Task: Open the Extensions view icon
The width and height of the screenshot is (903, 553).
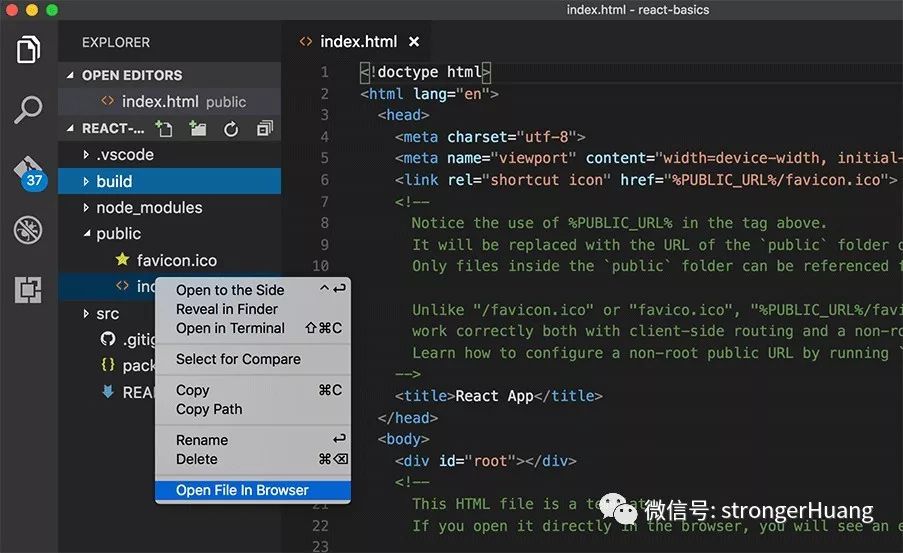Action: [x=28, y=289]
